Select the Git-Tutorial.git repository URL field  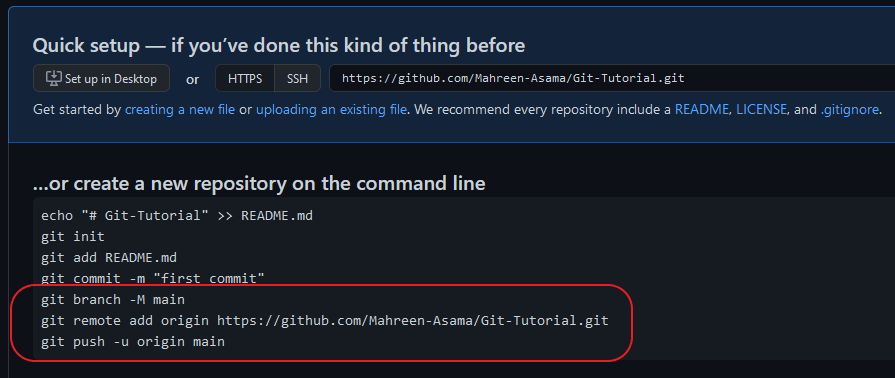point(612,78)
